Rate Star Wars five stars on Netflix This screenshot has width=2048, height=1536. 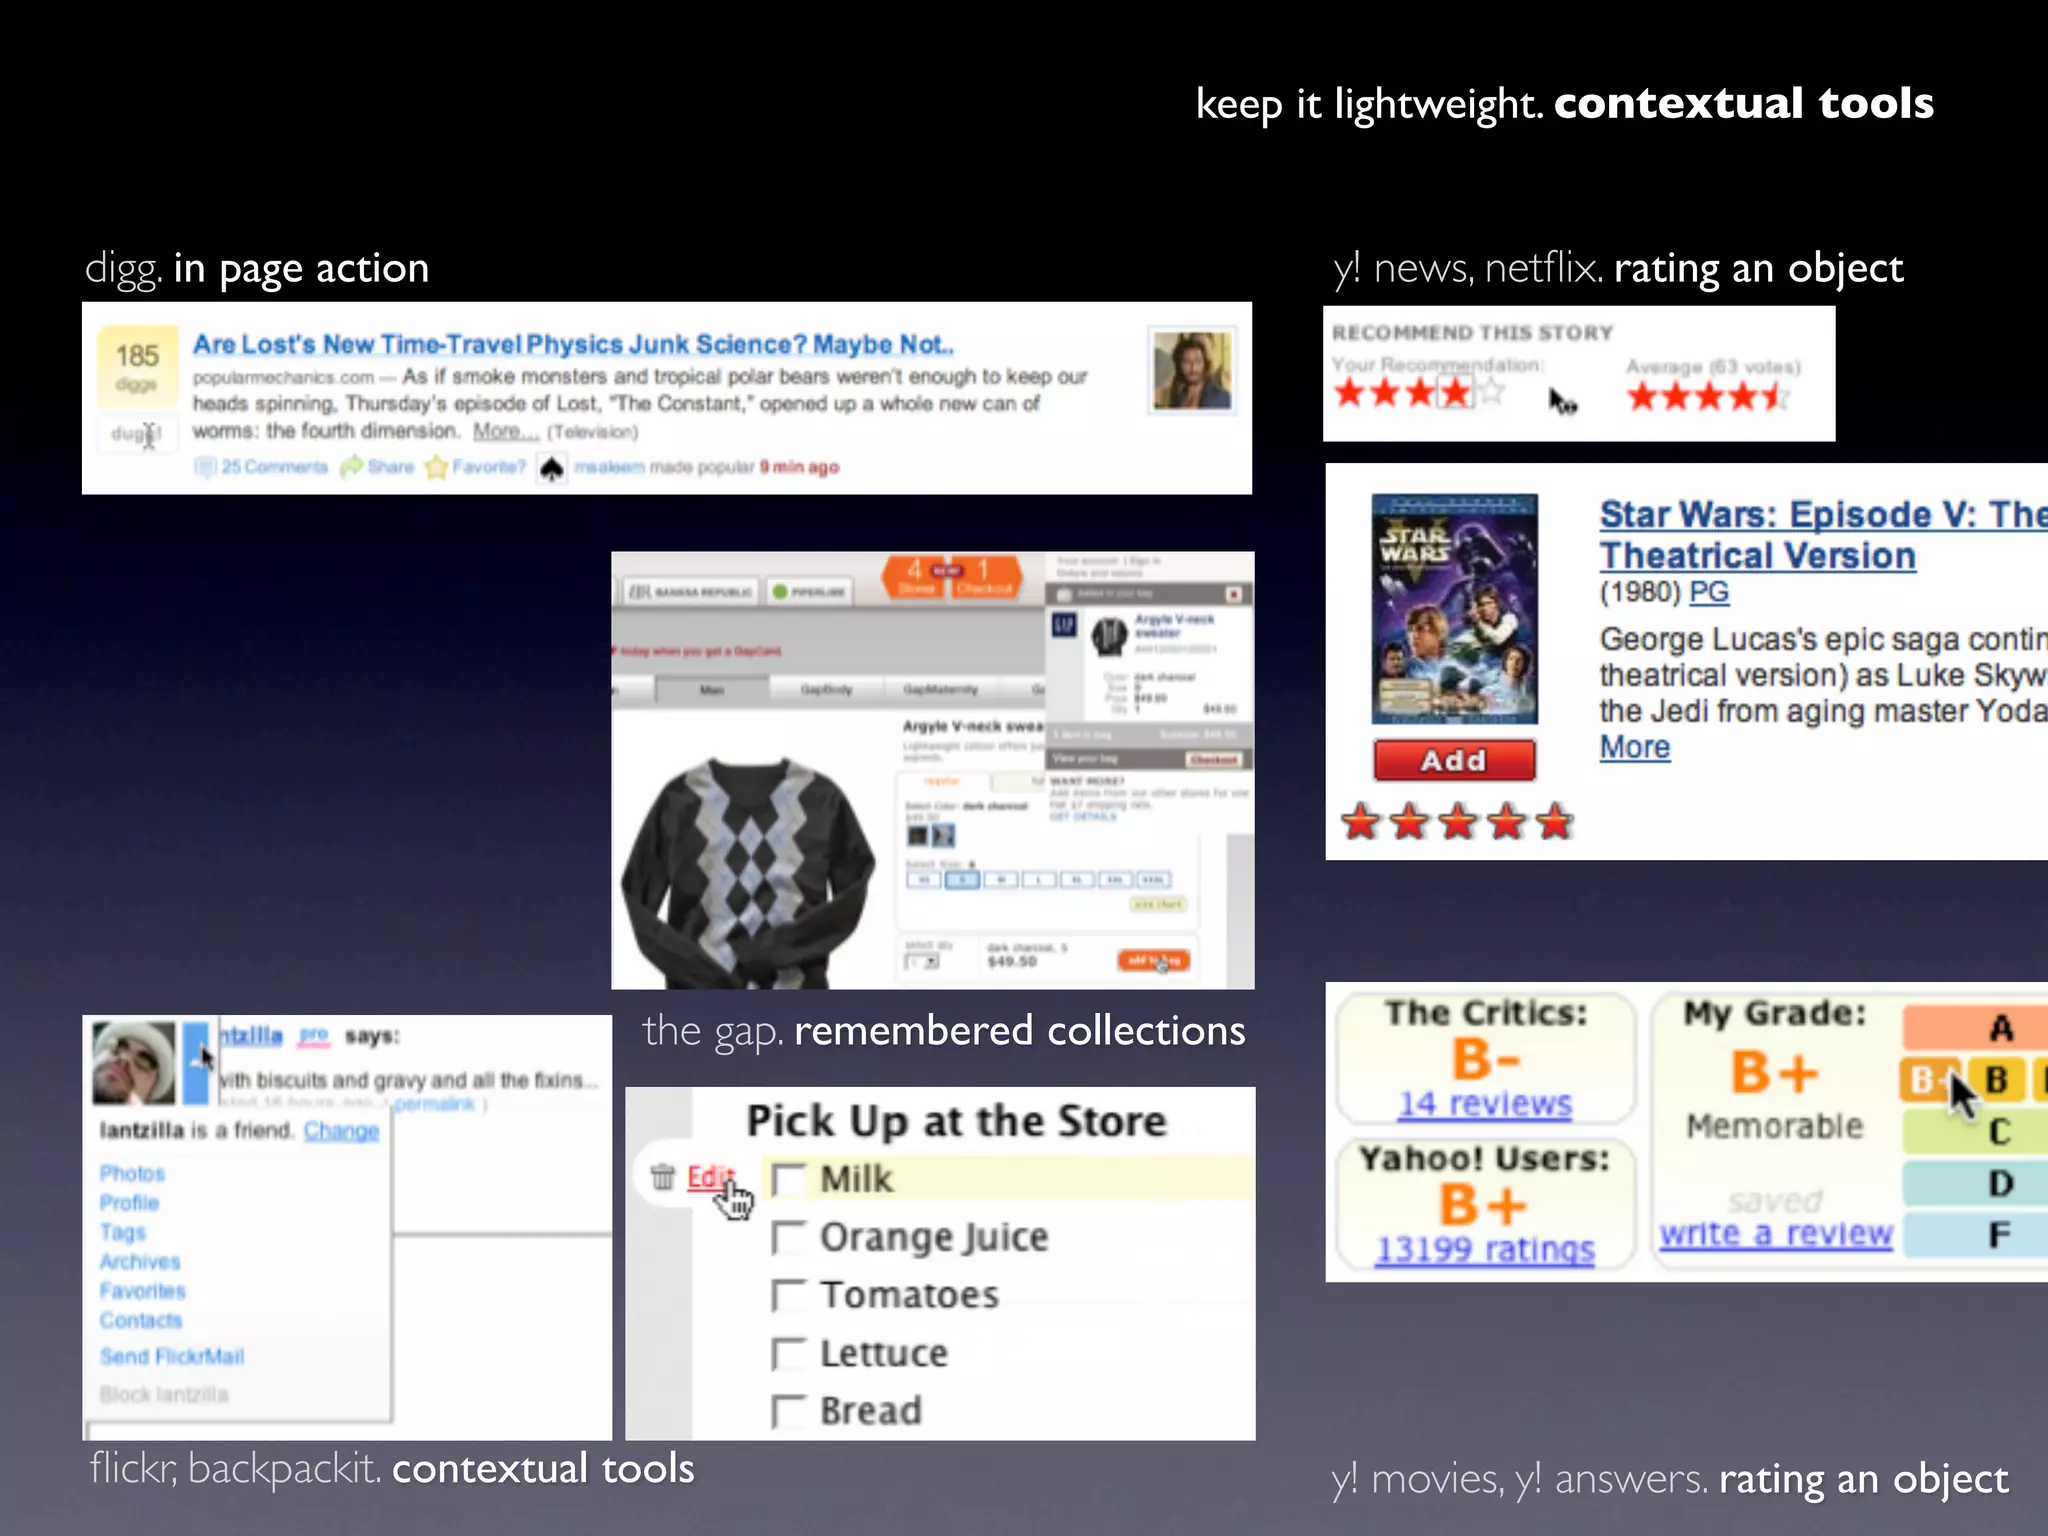coord(1554,822)
